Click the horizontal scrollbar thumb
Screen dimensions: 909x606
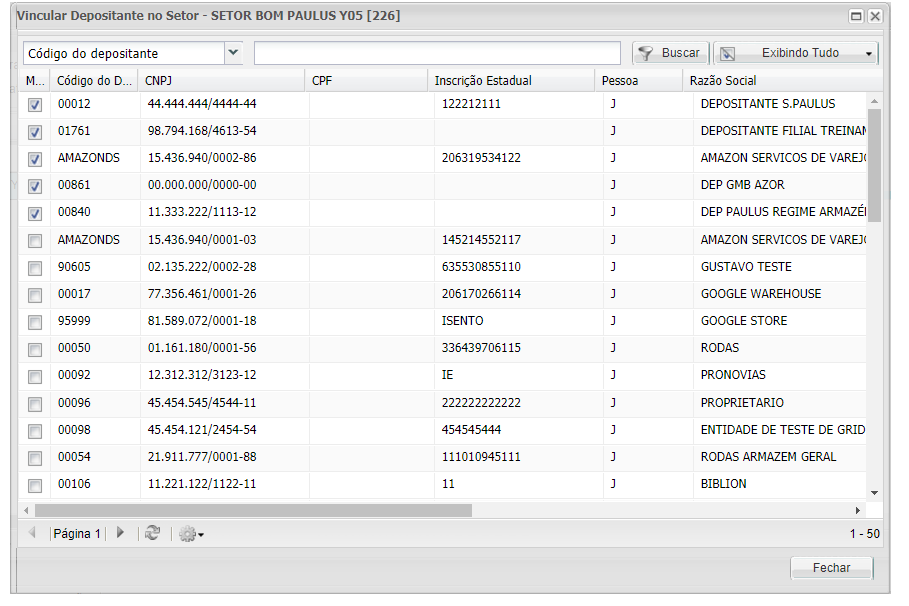(253, 510)
